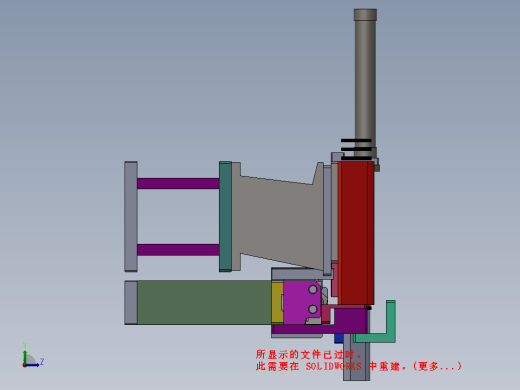Select the olive green rectangular body
The image size is (520, 390).
point(204,302)
